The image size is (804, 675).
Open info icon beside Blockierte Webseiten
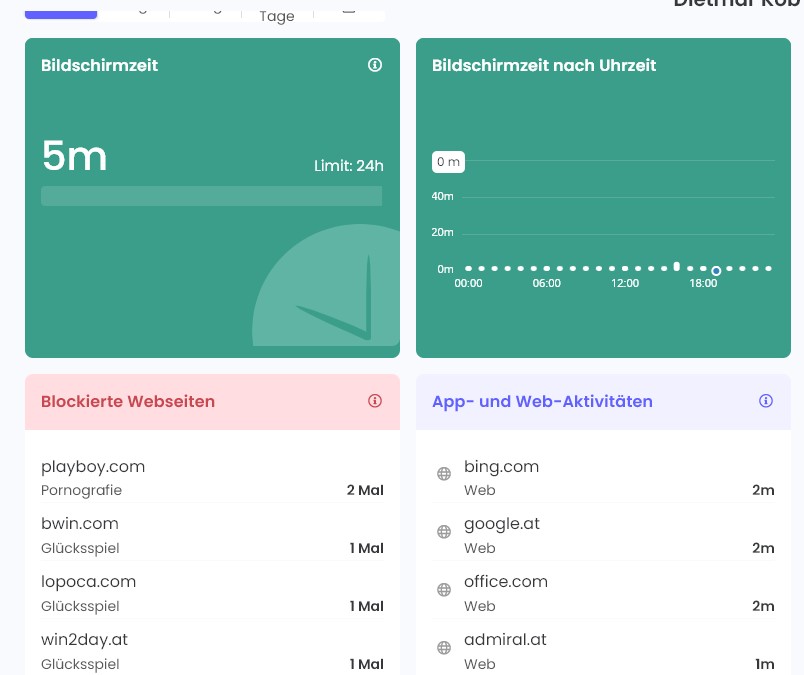(x=375, y=401)
